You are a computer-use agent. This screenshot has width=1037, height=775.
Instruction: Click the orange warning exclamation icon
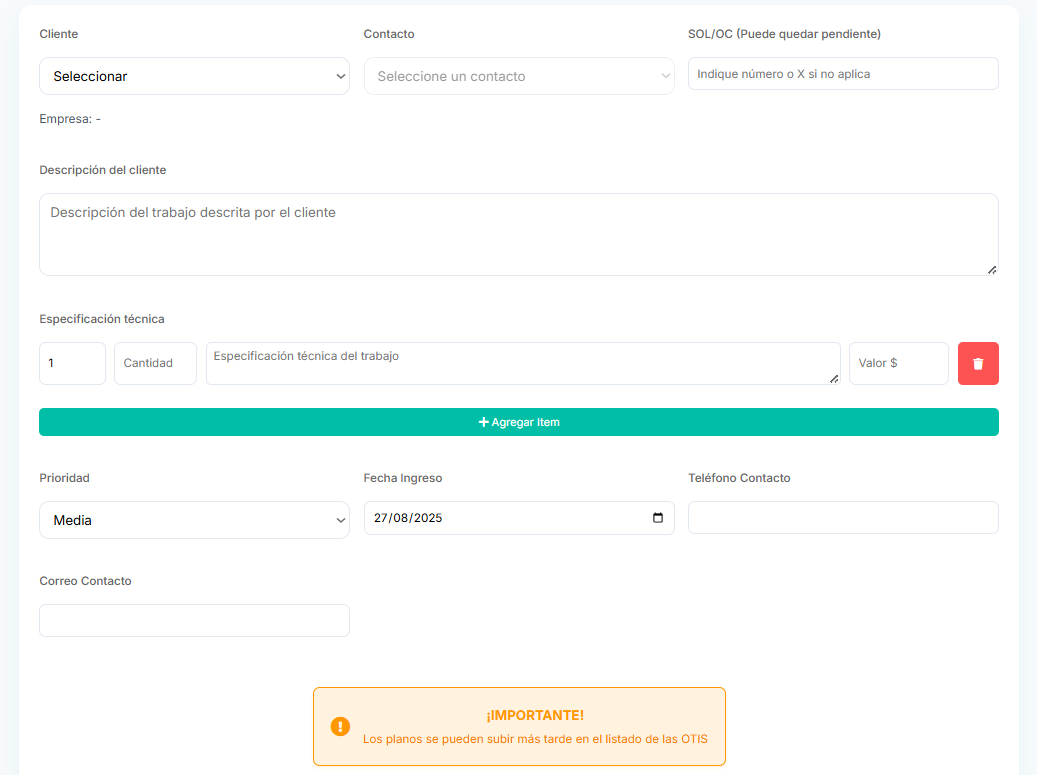coord(340,726)
